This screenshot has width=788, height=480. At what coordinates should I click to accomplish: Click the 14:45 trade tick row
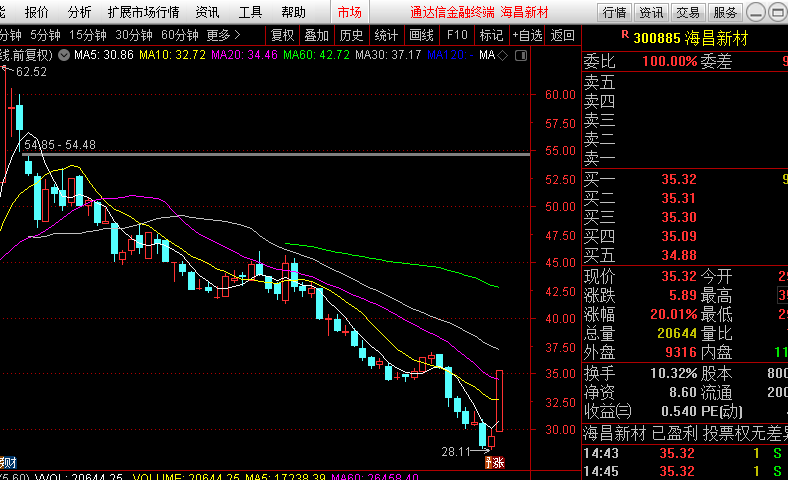point(685,471)
